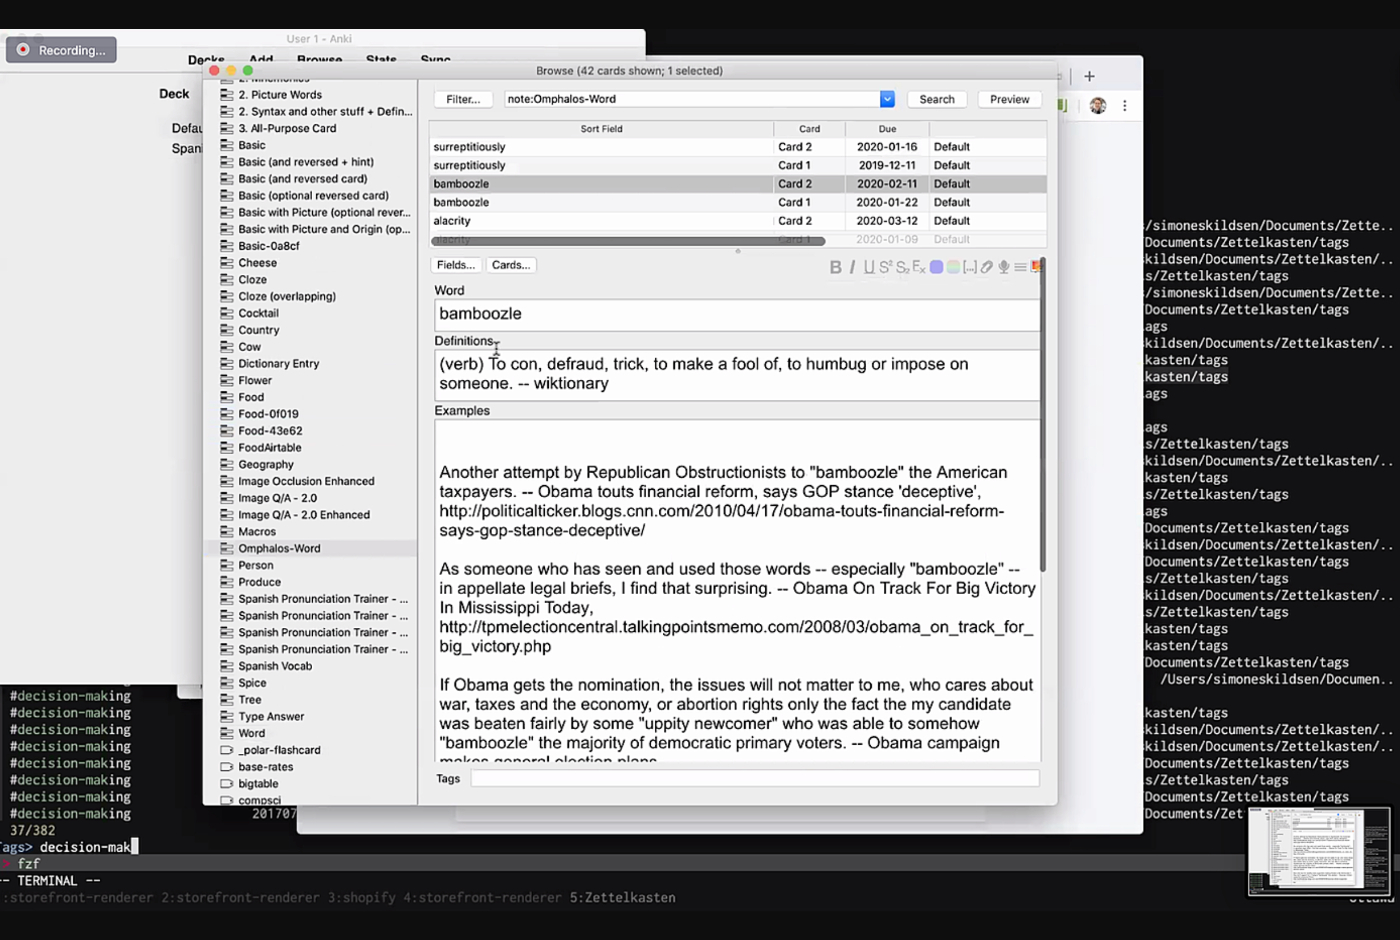This screenshot has height=940, width=1400.
Task: Insert a cloze deletion with [...] icon
Action: [x=970, y=267]
